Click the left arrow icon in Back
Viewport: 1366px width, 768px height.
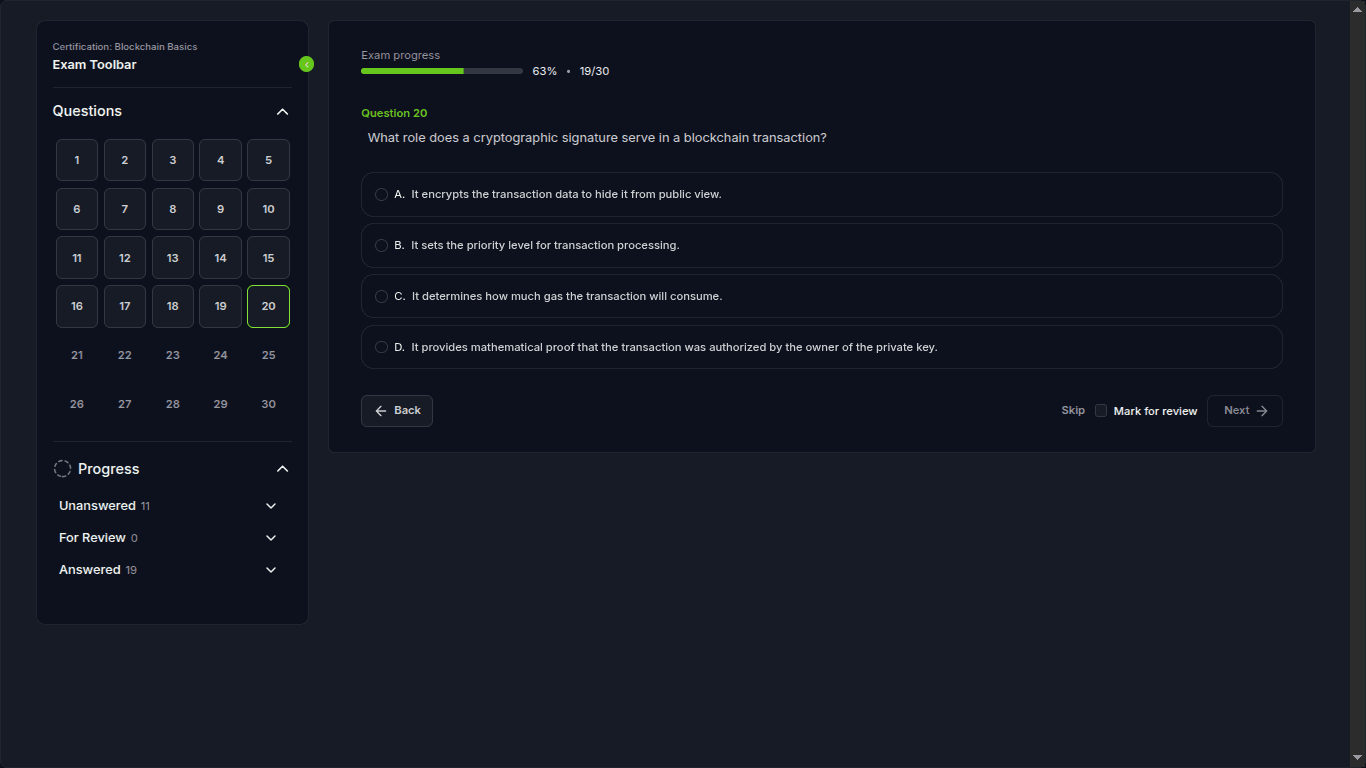[381, 411]
